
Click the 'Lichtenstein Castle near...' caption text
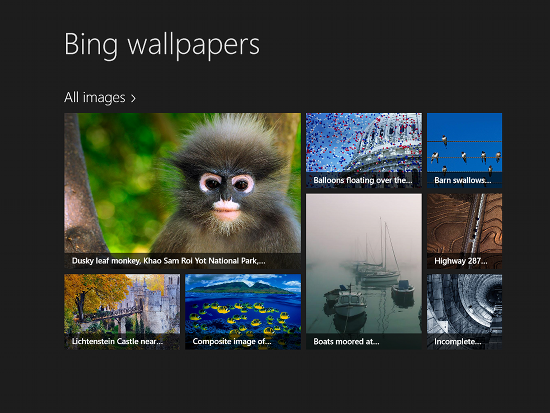click(x=117, y=341)
